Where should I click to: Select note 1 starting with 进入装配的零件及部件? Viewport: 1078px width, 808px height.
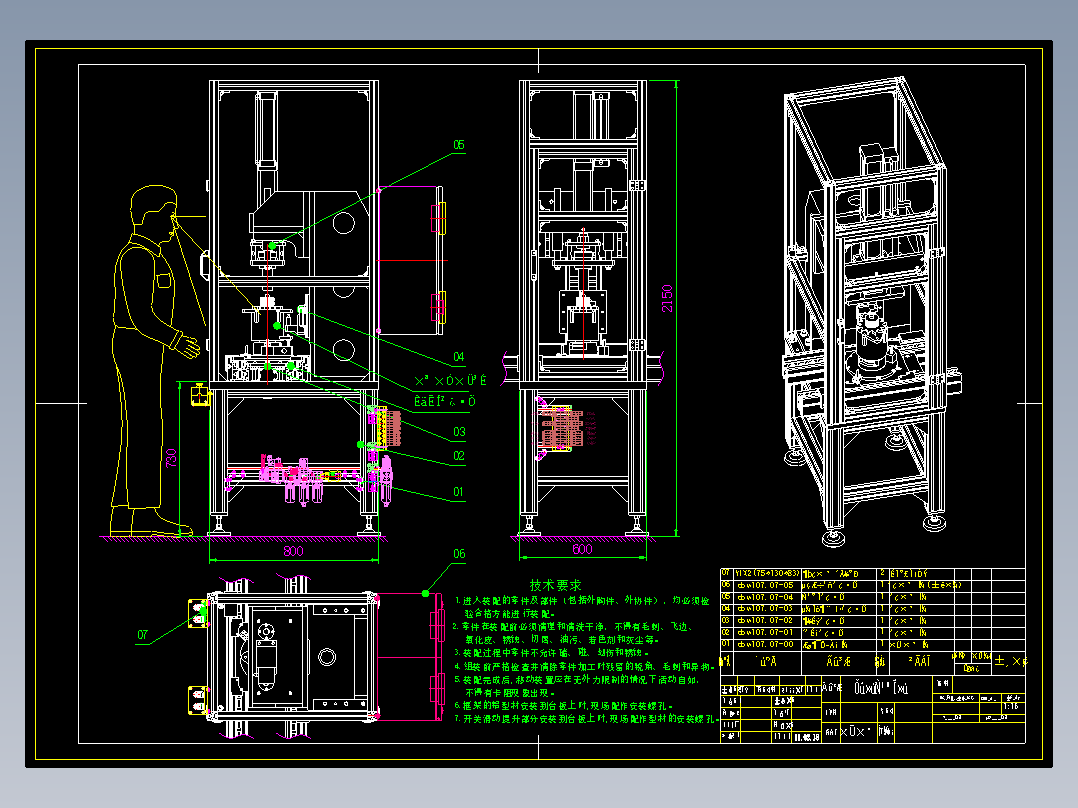582,607
